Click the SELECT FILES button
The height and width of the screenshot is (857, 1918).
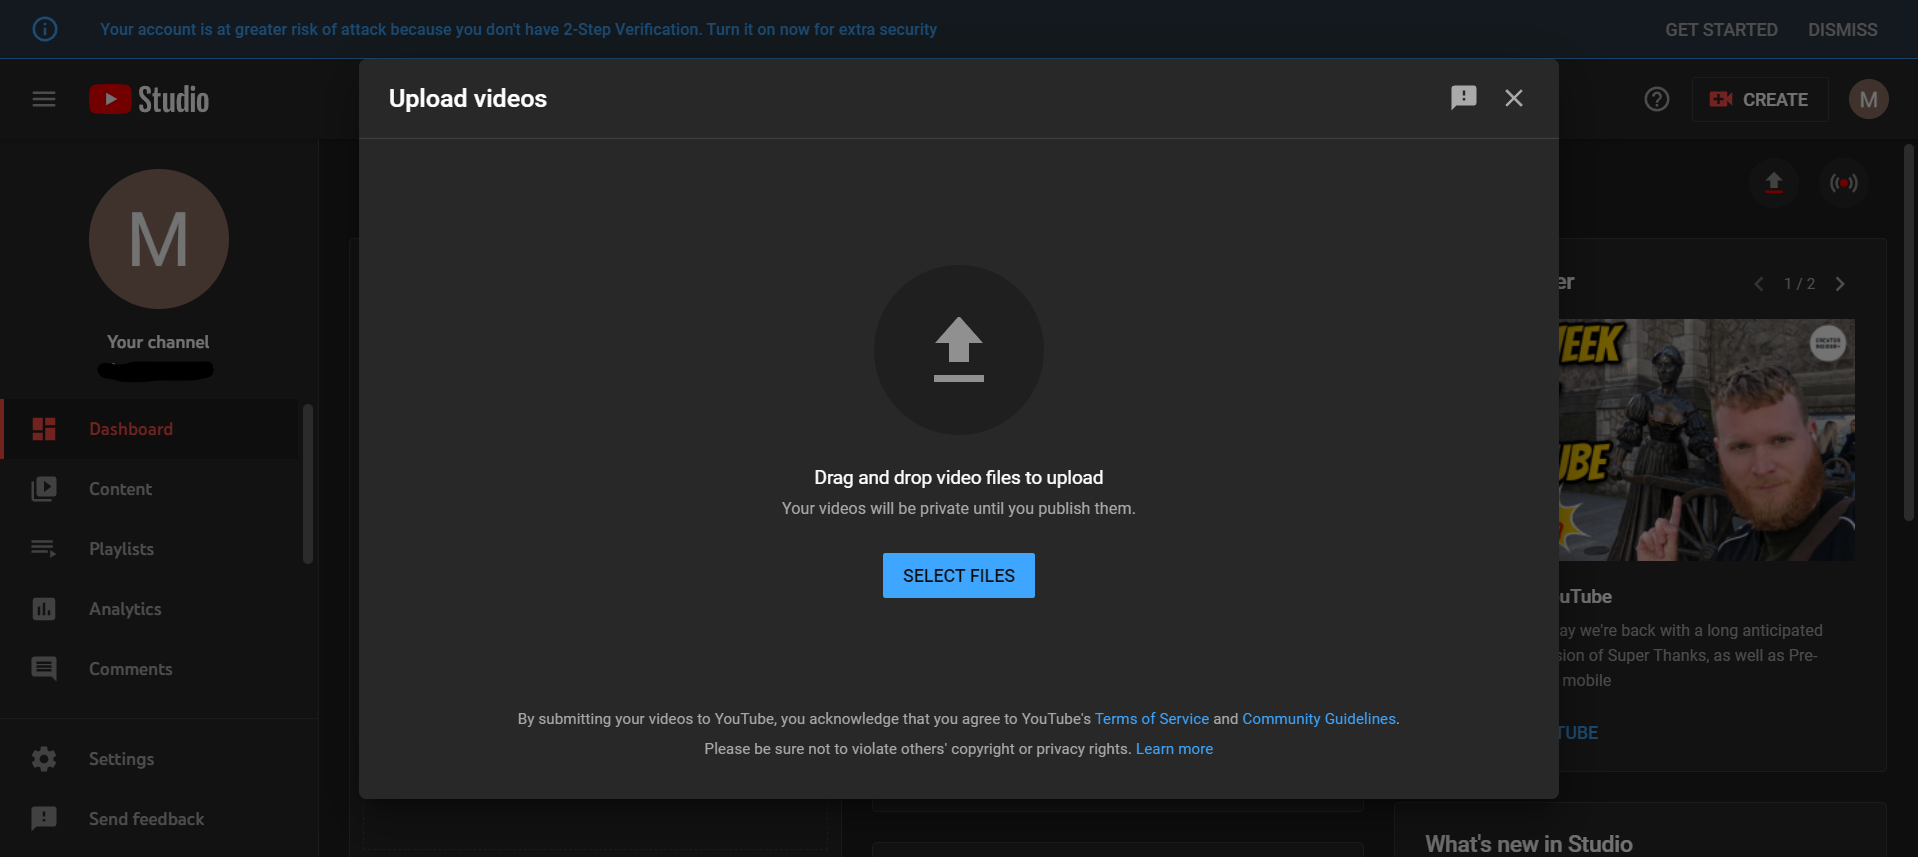coord(959,575)
